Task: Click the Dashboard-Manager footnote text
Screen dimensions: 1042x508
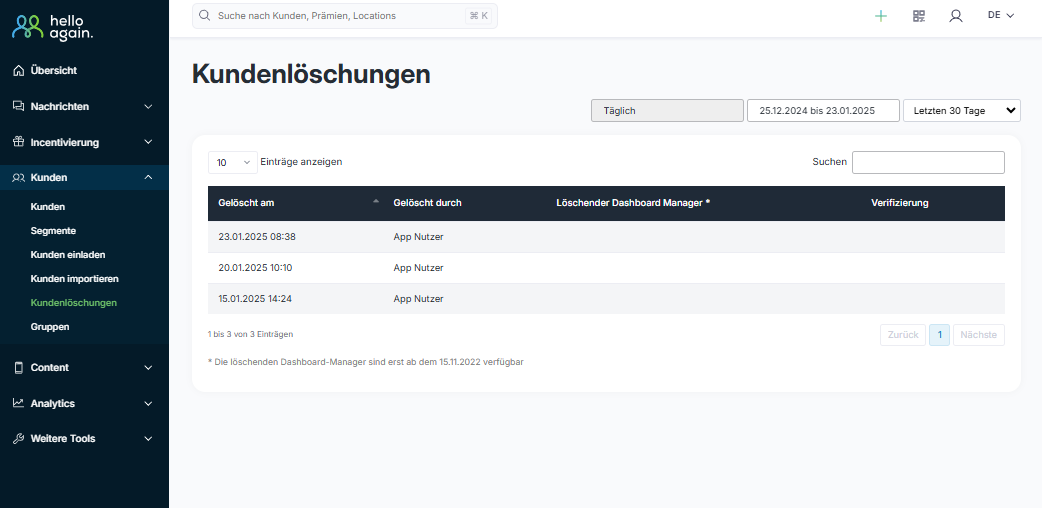Action: (x=365, y=362)
